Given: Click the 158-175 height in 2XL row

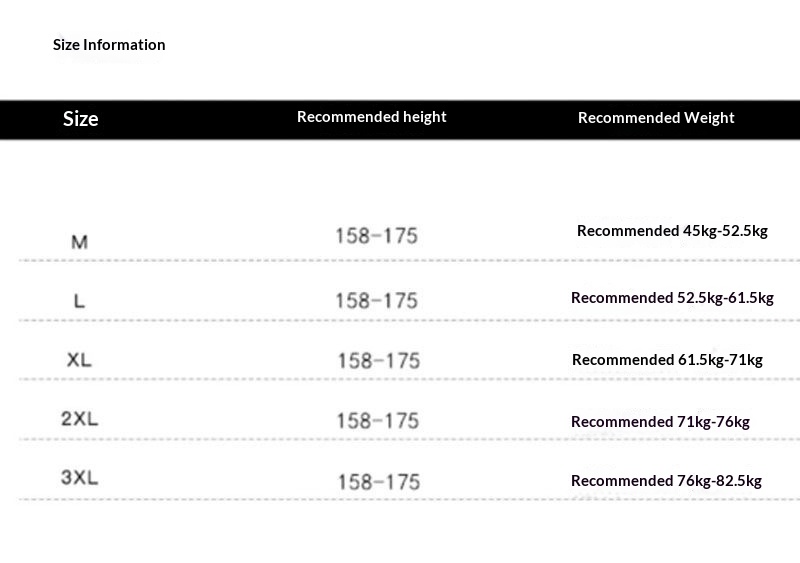Looking at the screenshot, I should click(x=376, y=421).
